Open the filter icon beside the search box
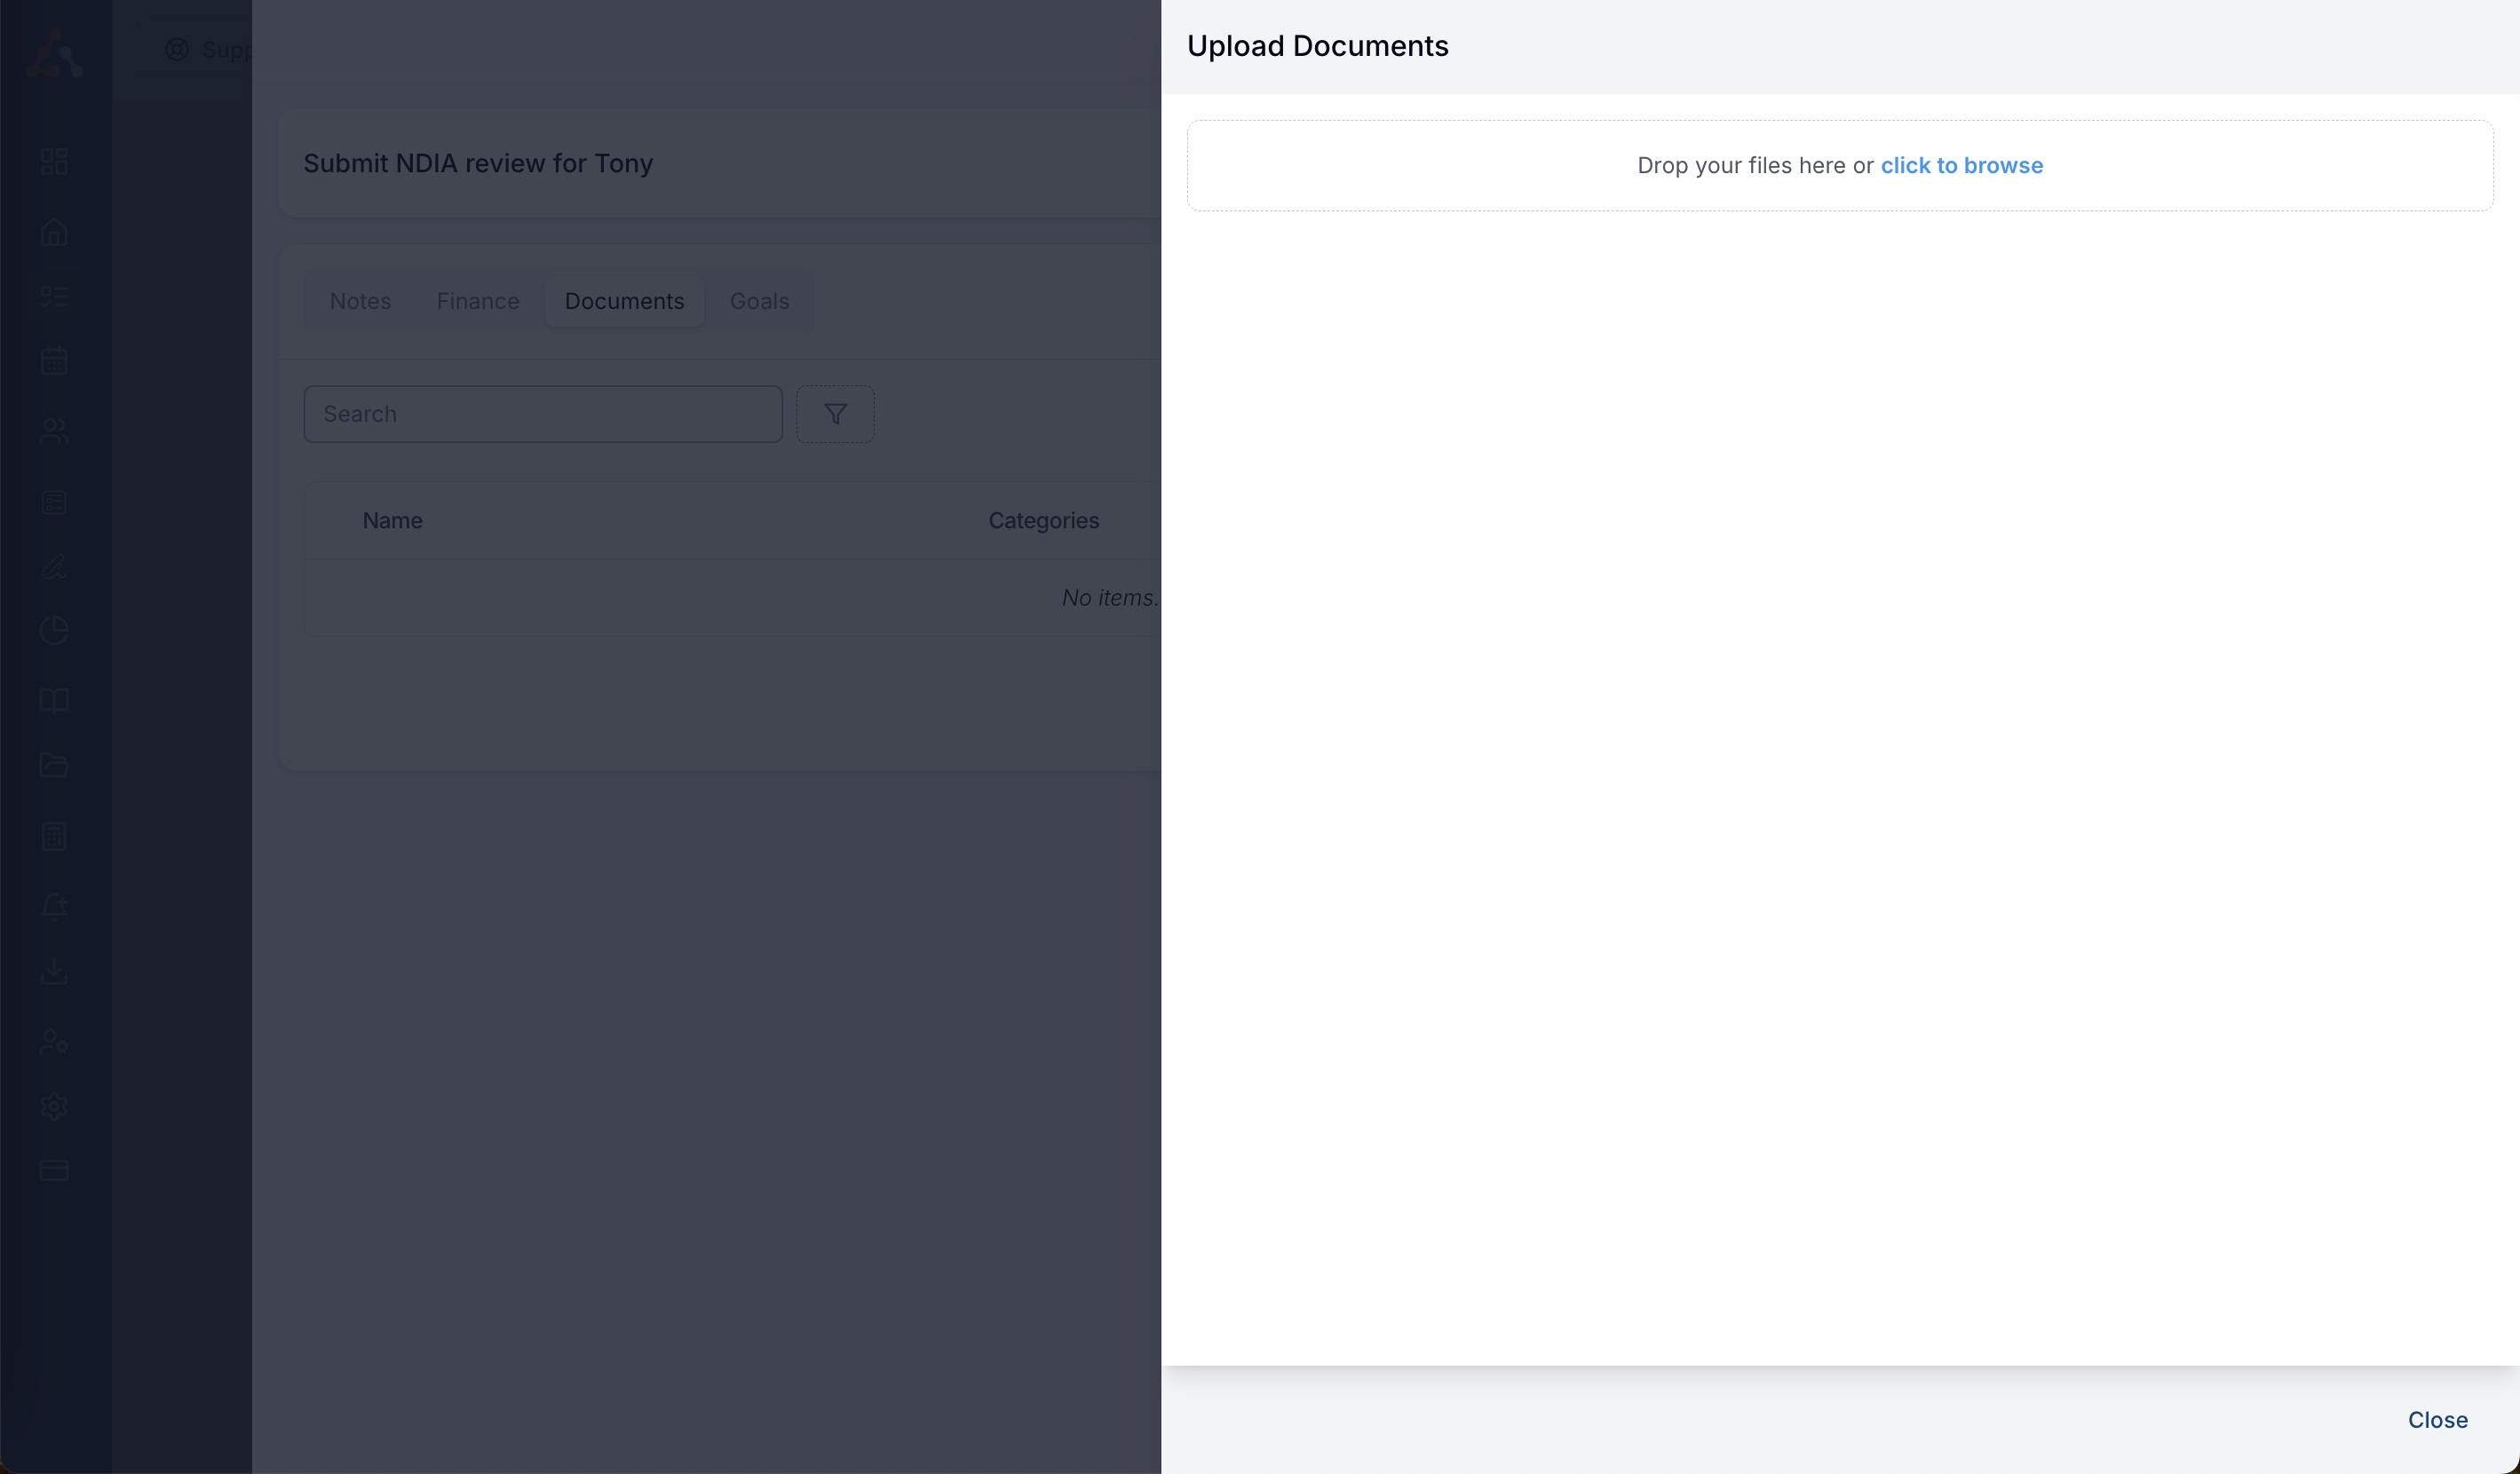Screen dimensions: 2520x1474 [835, 414]
